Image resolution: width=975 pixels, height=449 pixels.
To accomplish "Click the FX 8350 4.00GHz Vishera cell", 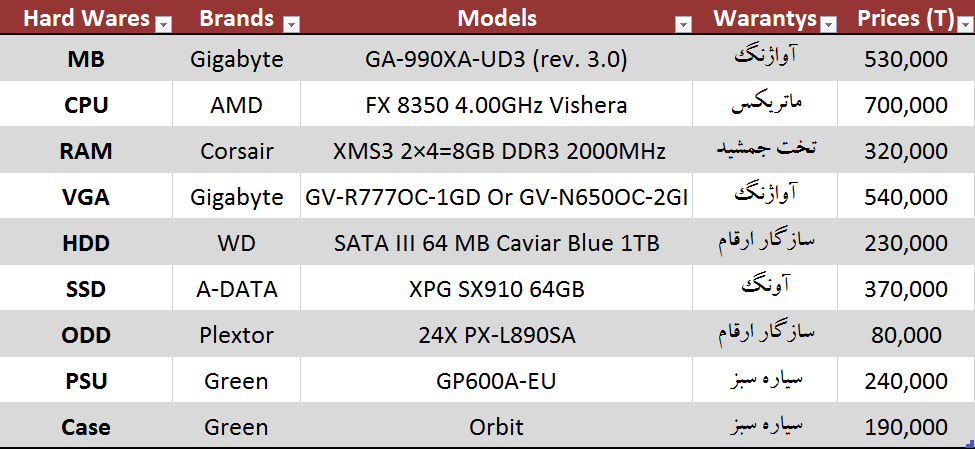I will pyautogui.click(x=496, y=105).
